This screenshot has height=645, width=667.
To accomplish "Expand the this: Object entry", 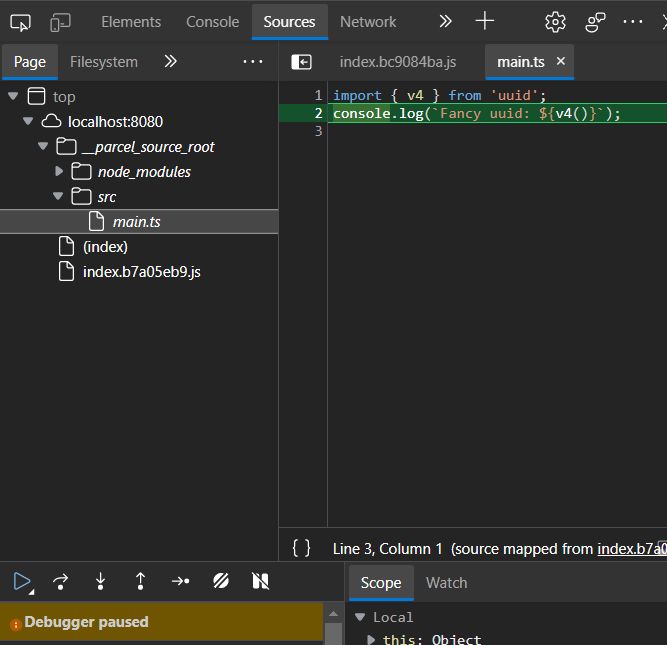I will pyautogui.click(x=371, y=639).
